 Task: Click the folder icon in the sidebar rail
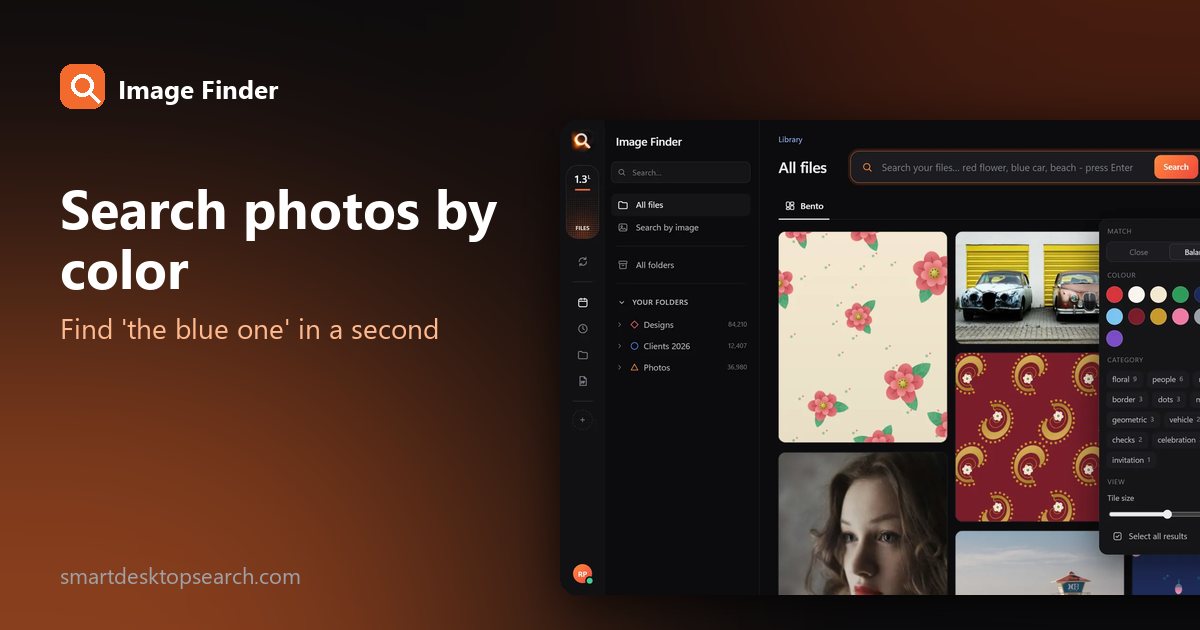coord(582,355)
